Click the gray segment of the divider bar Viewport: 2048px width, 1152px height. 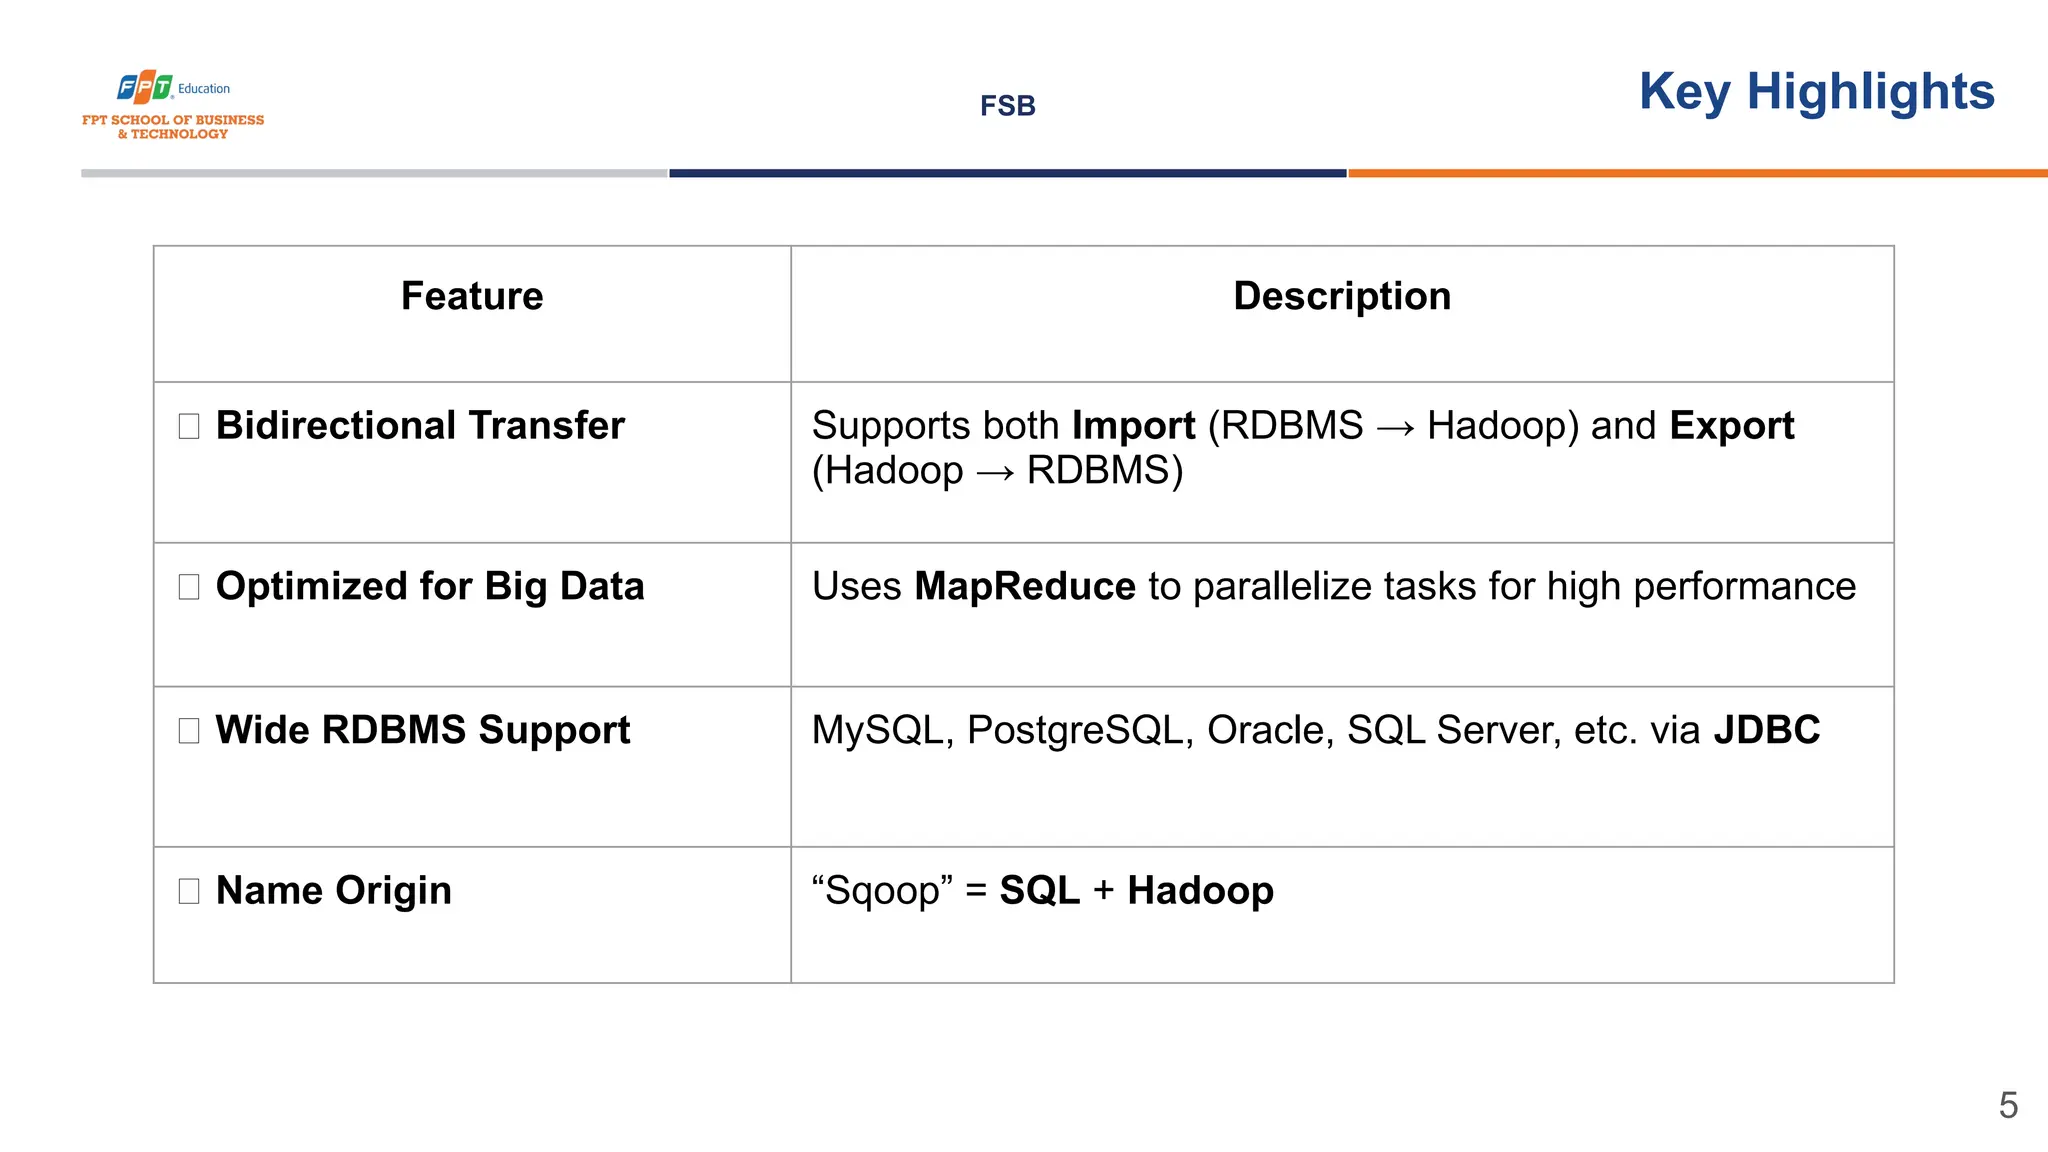tap(374, 173)
